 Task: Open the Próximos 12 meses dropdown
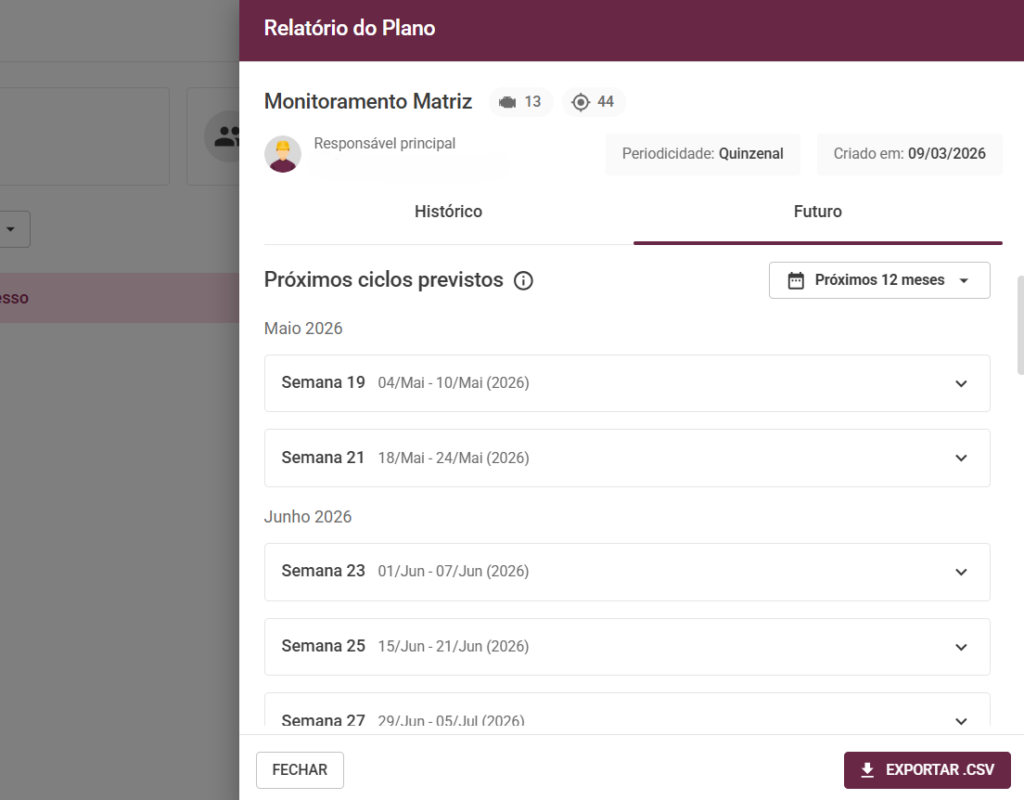(x=879, y=281)
